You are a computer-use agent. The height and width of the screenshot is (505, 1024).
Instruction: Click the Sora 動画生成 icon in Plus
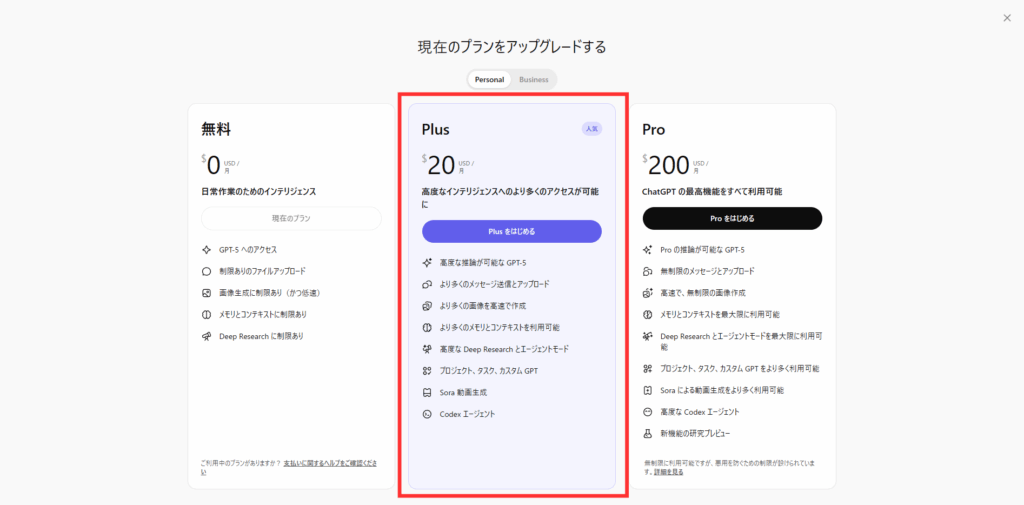tap(427, 393)
